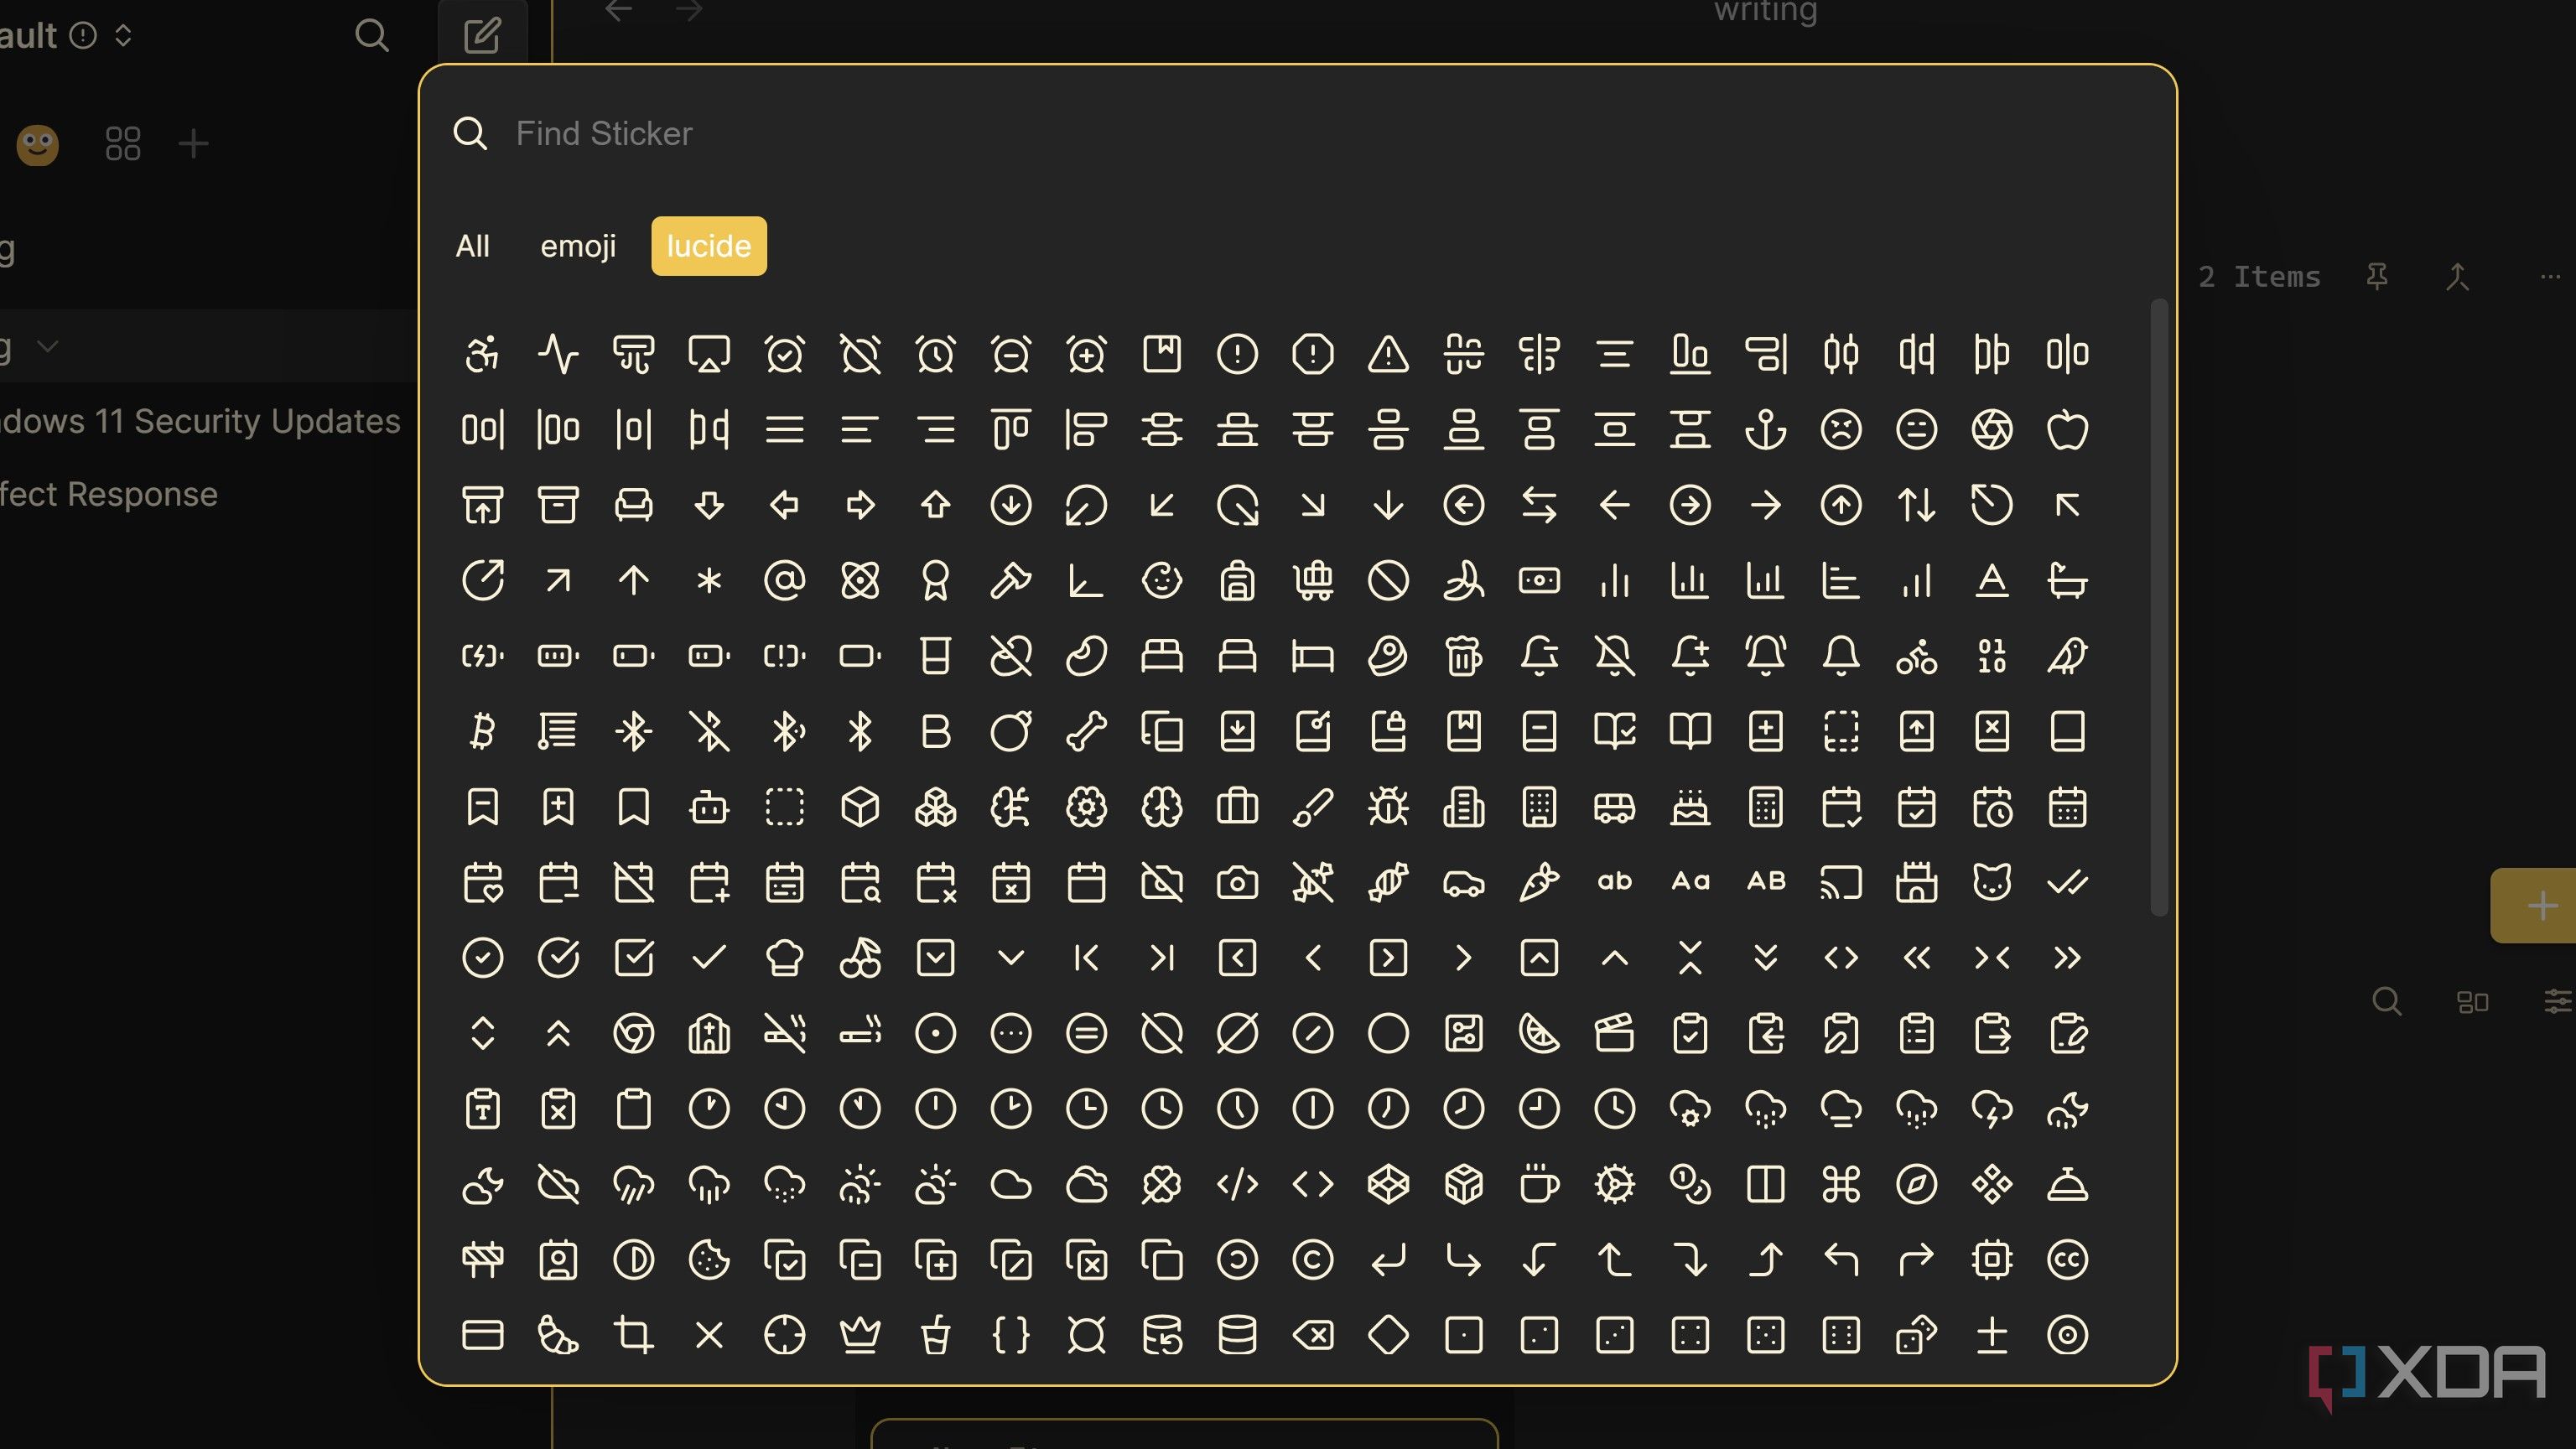This screenshot has width=2576, height=1449.
Task: Select the at-sign sticker icon
Action: point(784,581)
